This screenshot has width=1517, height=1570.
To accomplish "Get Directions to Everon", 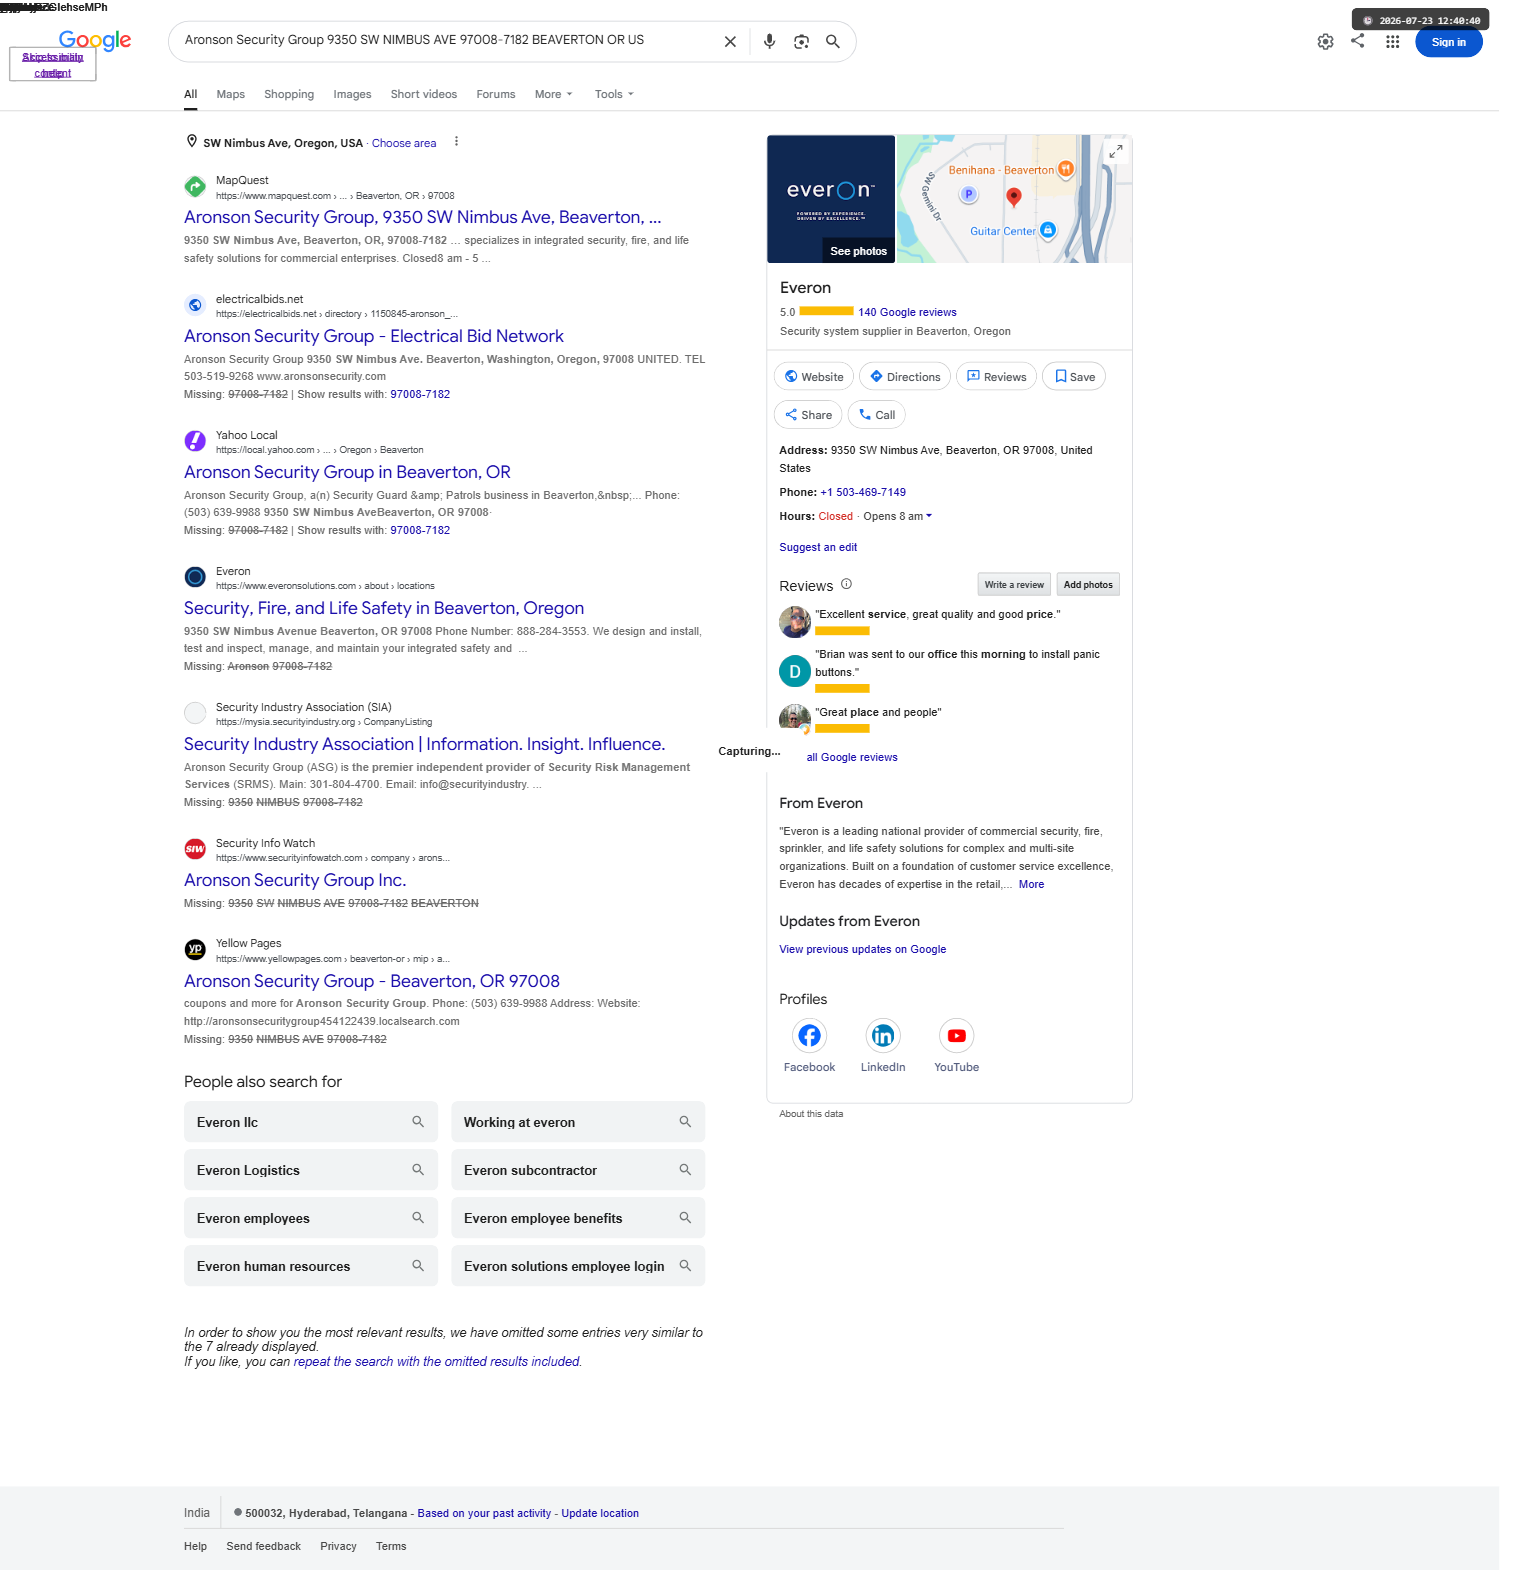I will tap(905, 377).
